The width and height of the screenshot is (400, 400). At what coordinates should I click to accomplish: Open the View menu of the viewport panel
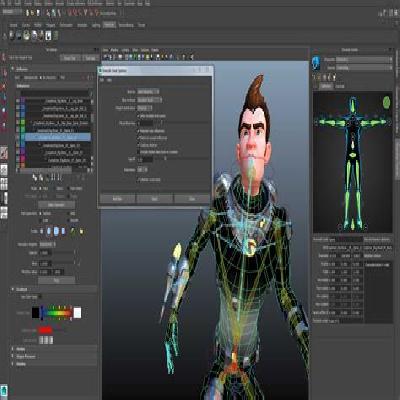tap(106, 50)
